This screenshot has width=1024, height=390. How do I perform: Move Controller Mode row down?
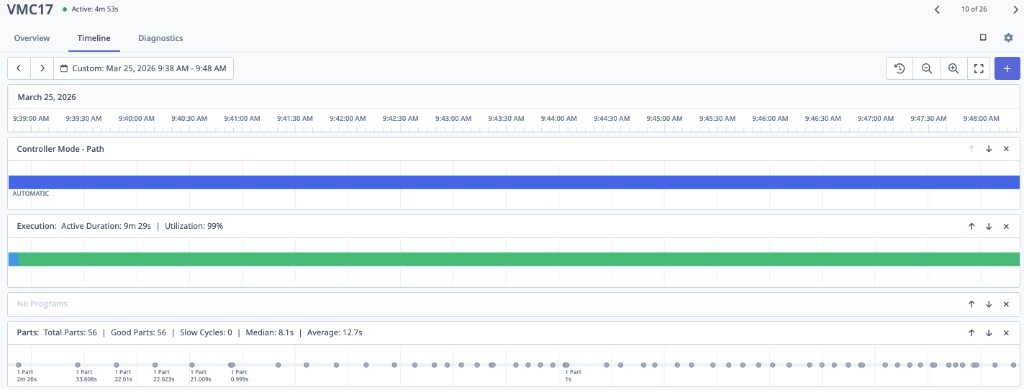(x=989, y=149)
